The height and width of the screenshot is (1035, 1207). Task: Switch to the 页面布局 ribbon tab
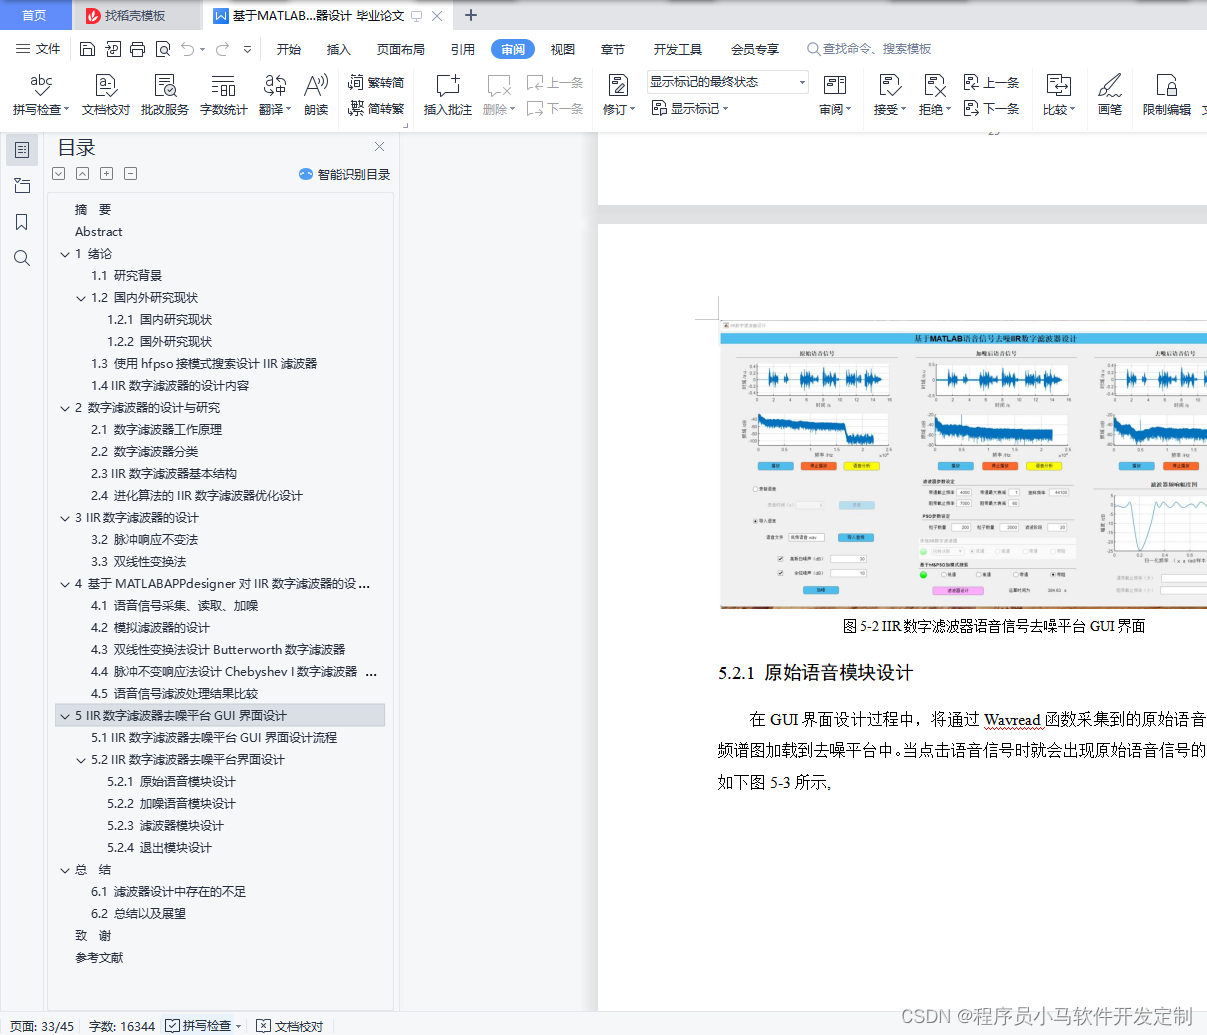tap(400, 48)
